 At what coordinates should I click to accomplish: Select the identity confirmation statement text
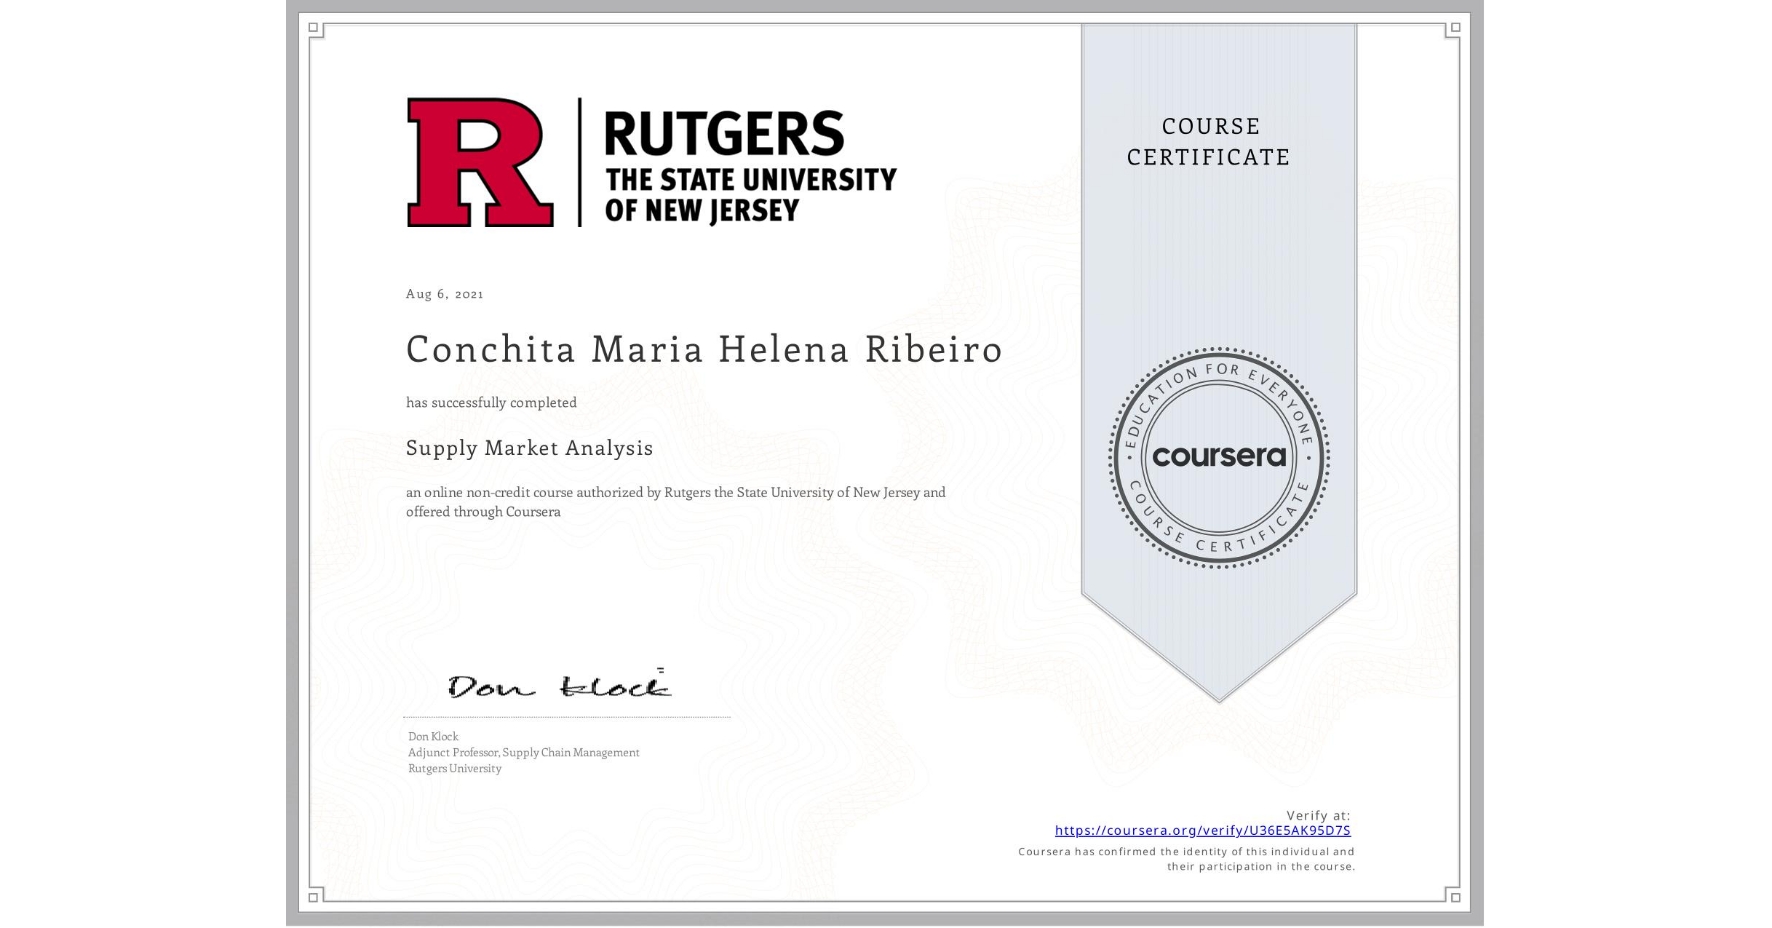pyautogui.click(x=1185, y=858)
